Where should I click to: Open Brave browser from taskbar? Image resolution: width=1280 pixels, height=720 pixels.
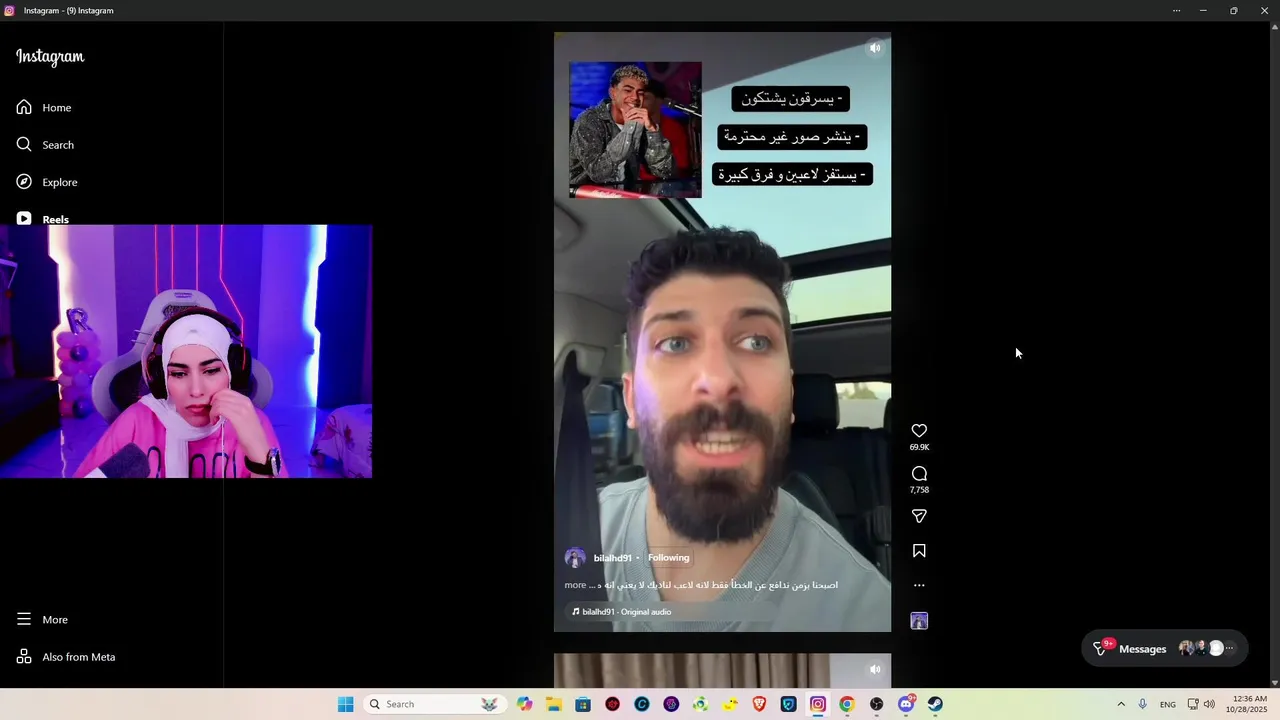click(x=759, y=704)
